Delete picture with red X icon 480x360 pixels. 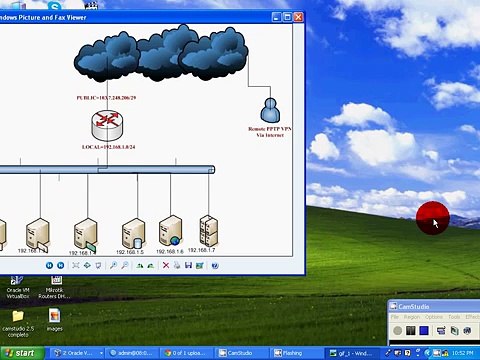tap(166, 265)
